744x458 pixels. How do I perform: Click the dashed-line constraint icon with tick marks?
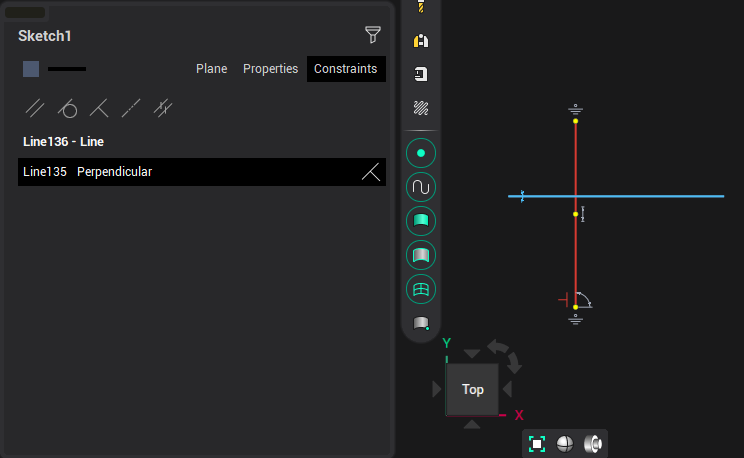pyautogui.click(x=164, y=107)
